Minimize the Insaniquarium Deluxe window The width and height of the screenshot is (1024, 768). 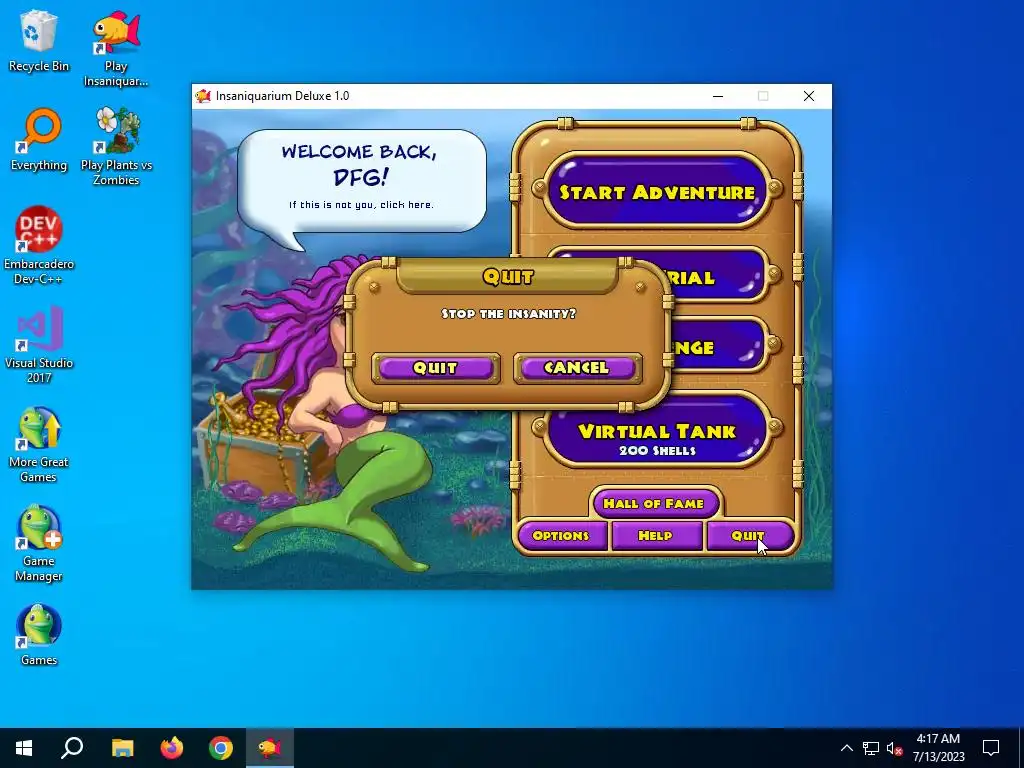coord(718,96)
